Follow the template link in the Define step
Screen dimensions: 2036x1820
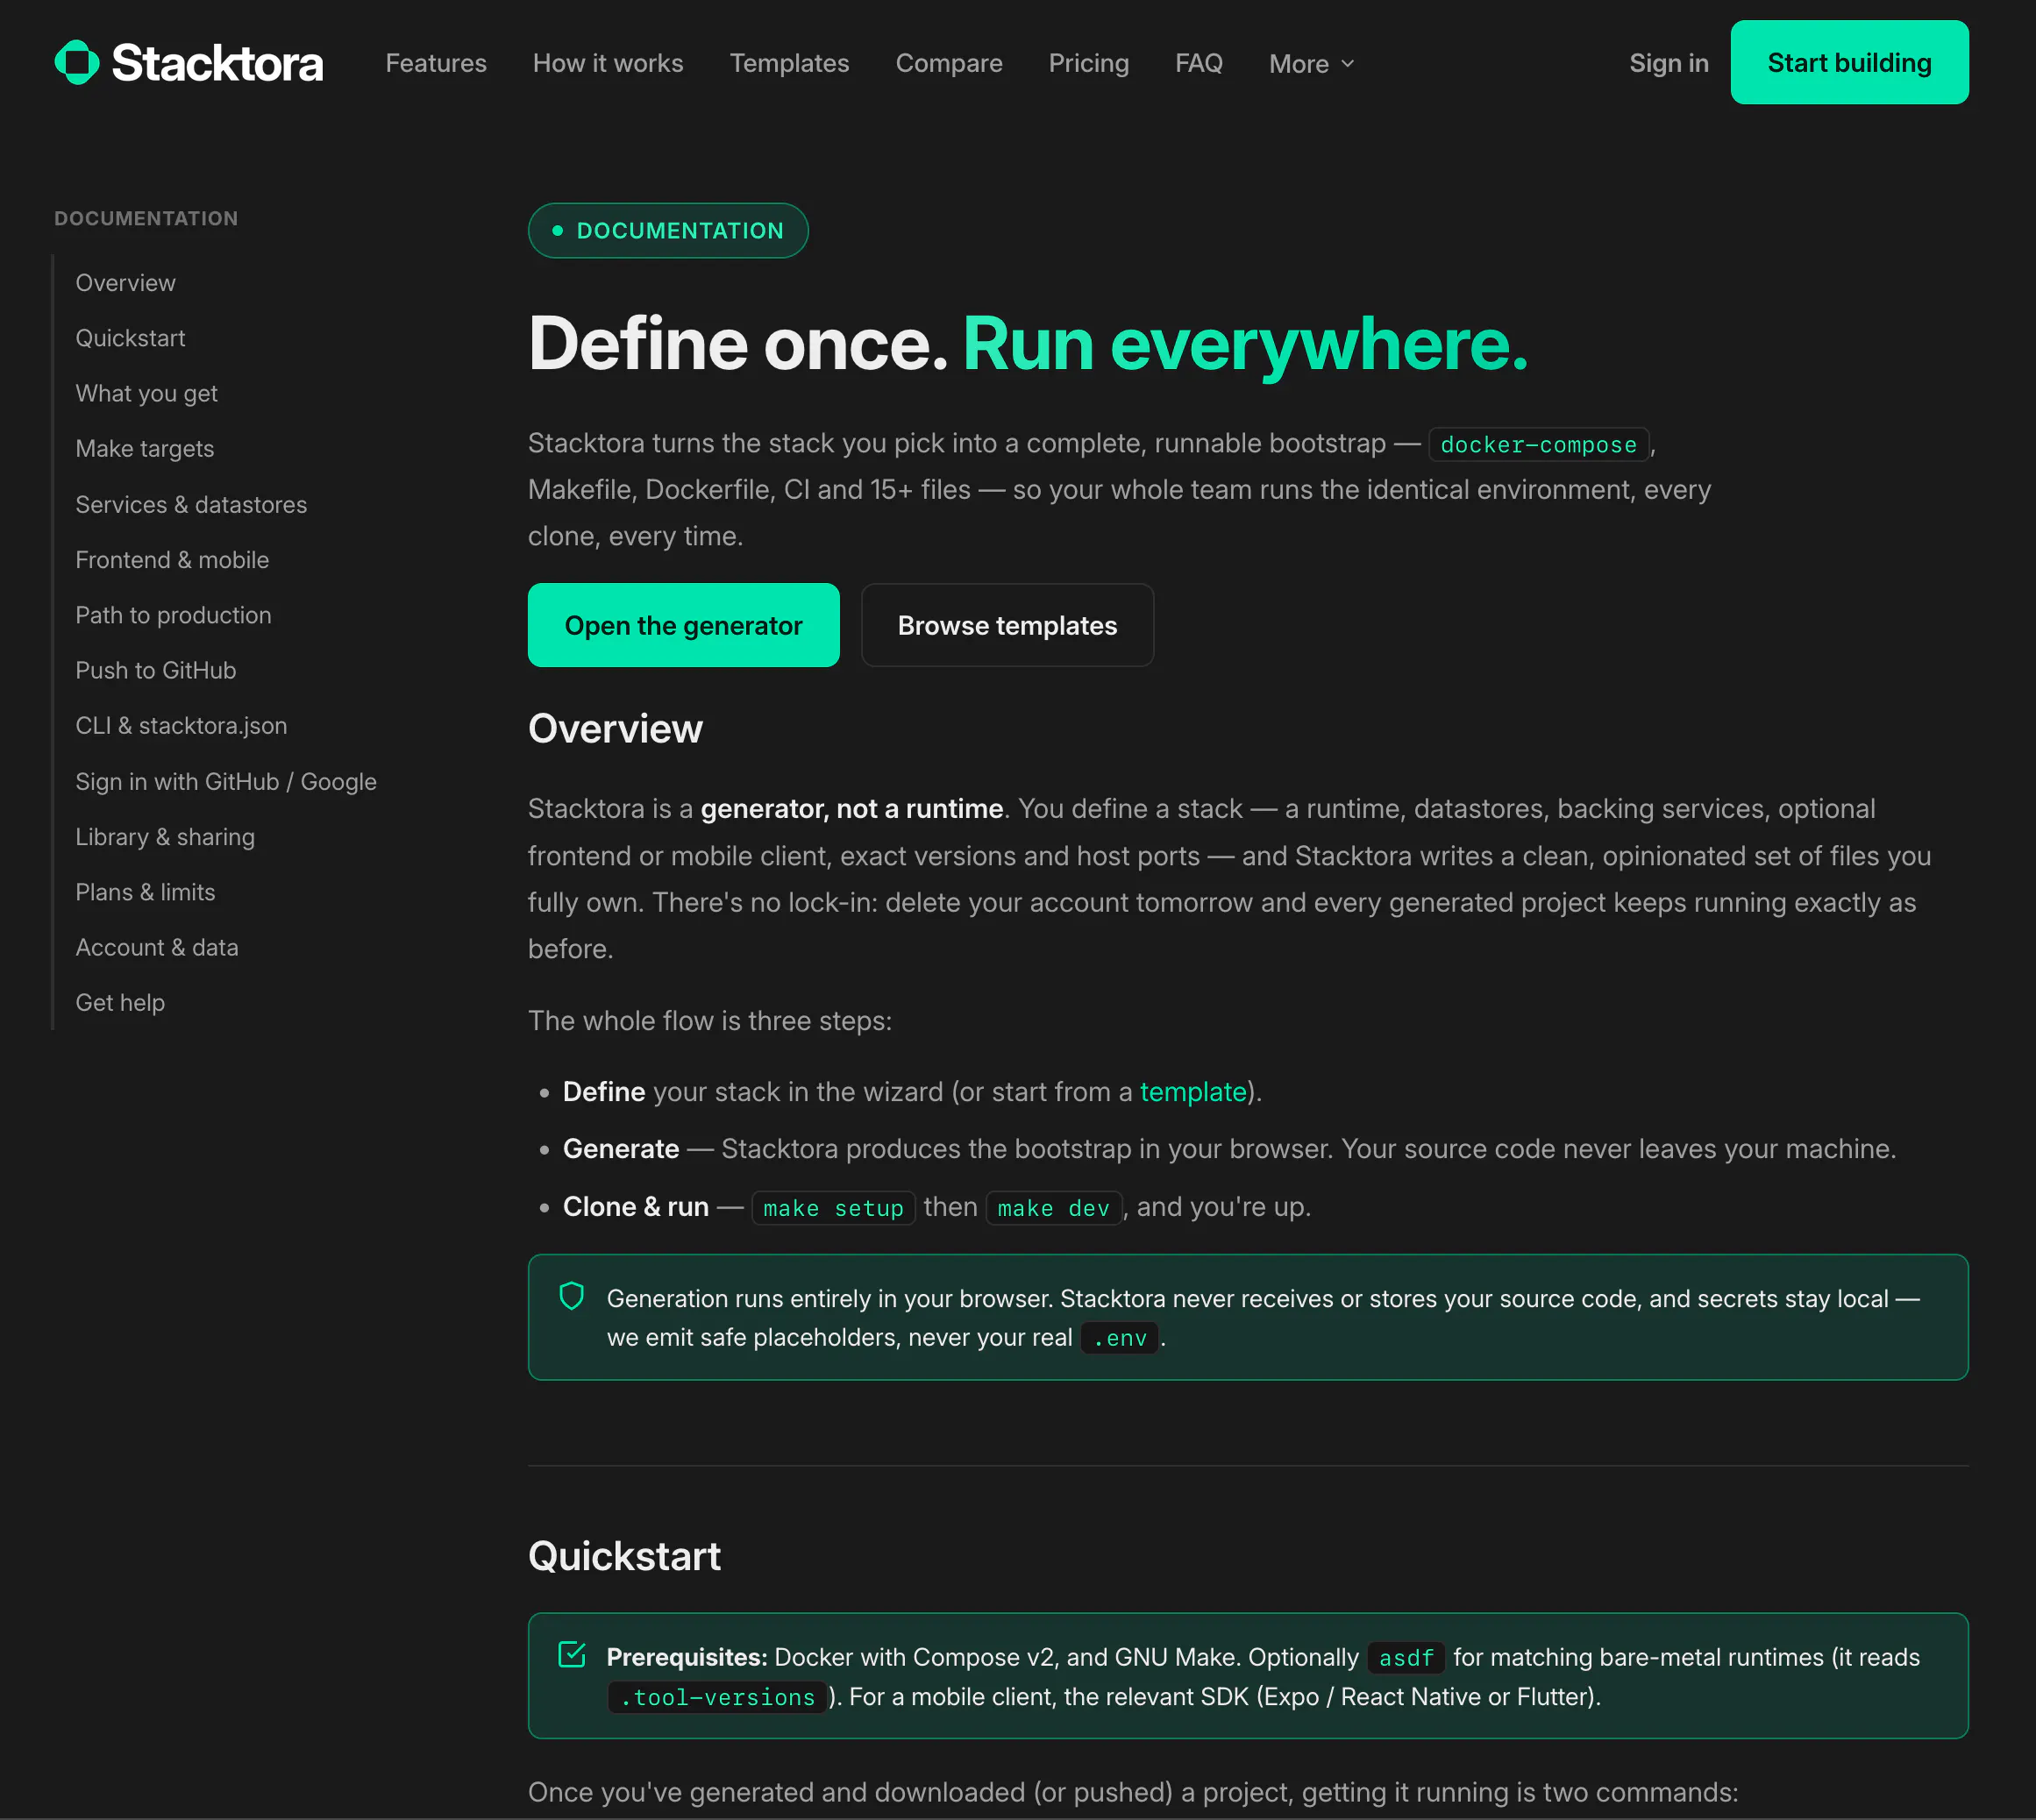pyautogui.click(x=1193, y=1092)
